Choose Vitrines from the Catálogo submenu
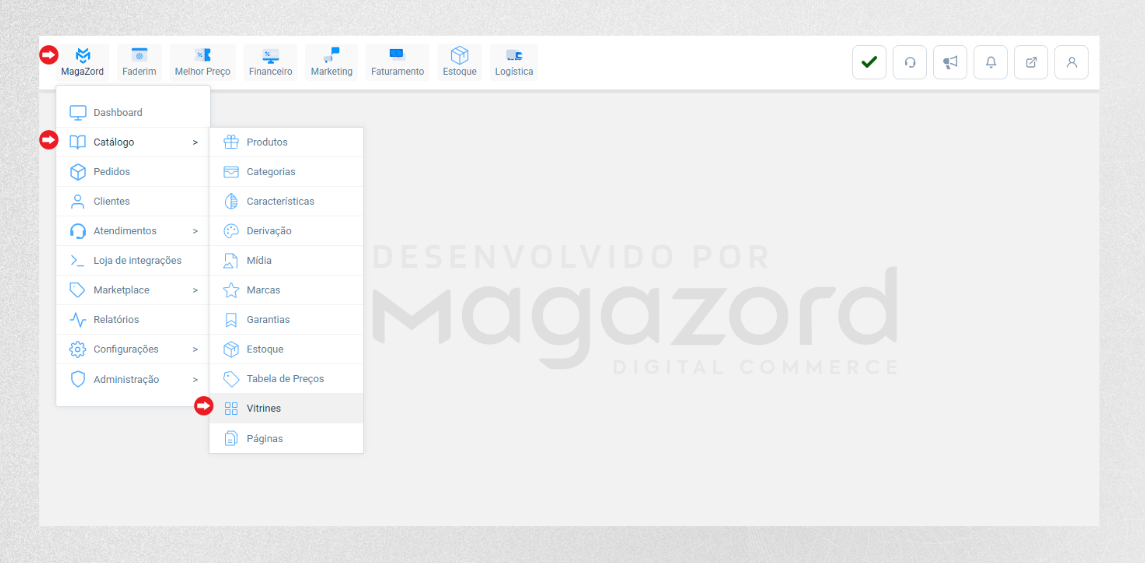This screenshot has height=563, width=1145. [286, 409]
